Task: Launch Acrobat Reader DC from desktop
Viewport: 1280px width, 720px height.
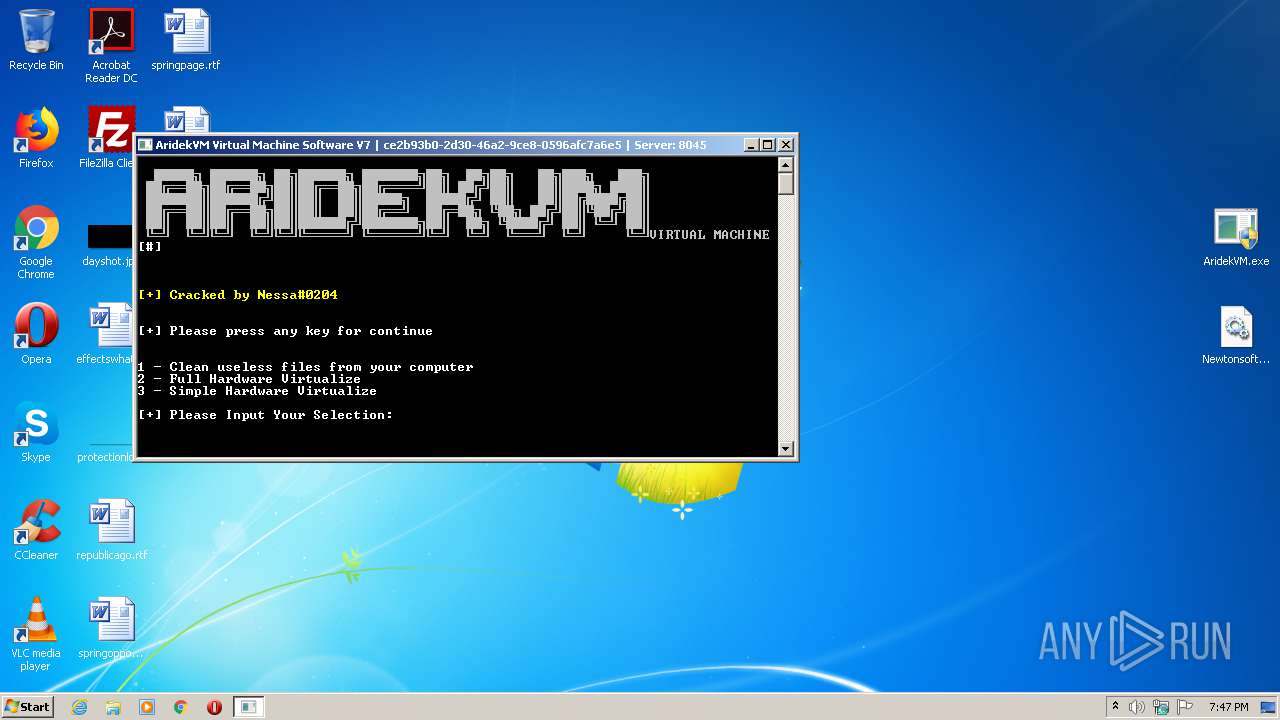Action: [x=111, y=46]
